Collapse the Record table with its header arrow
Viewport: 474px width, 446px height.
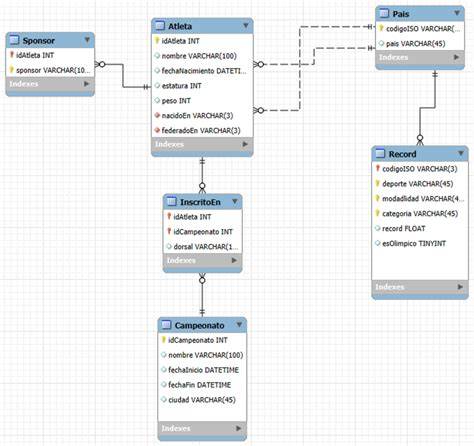461,153
